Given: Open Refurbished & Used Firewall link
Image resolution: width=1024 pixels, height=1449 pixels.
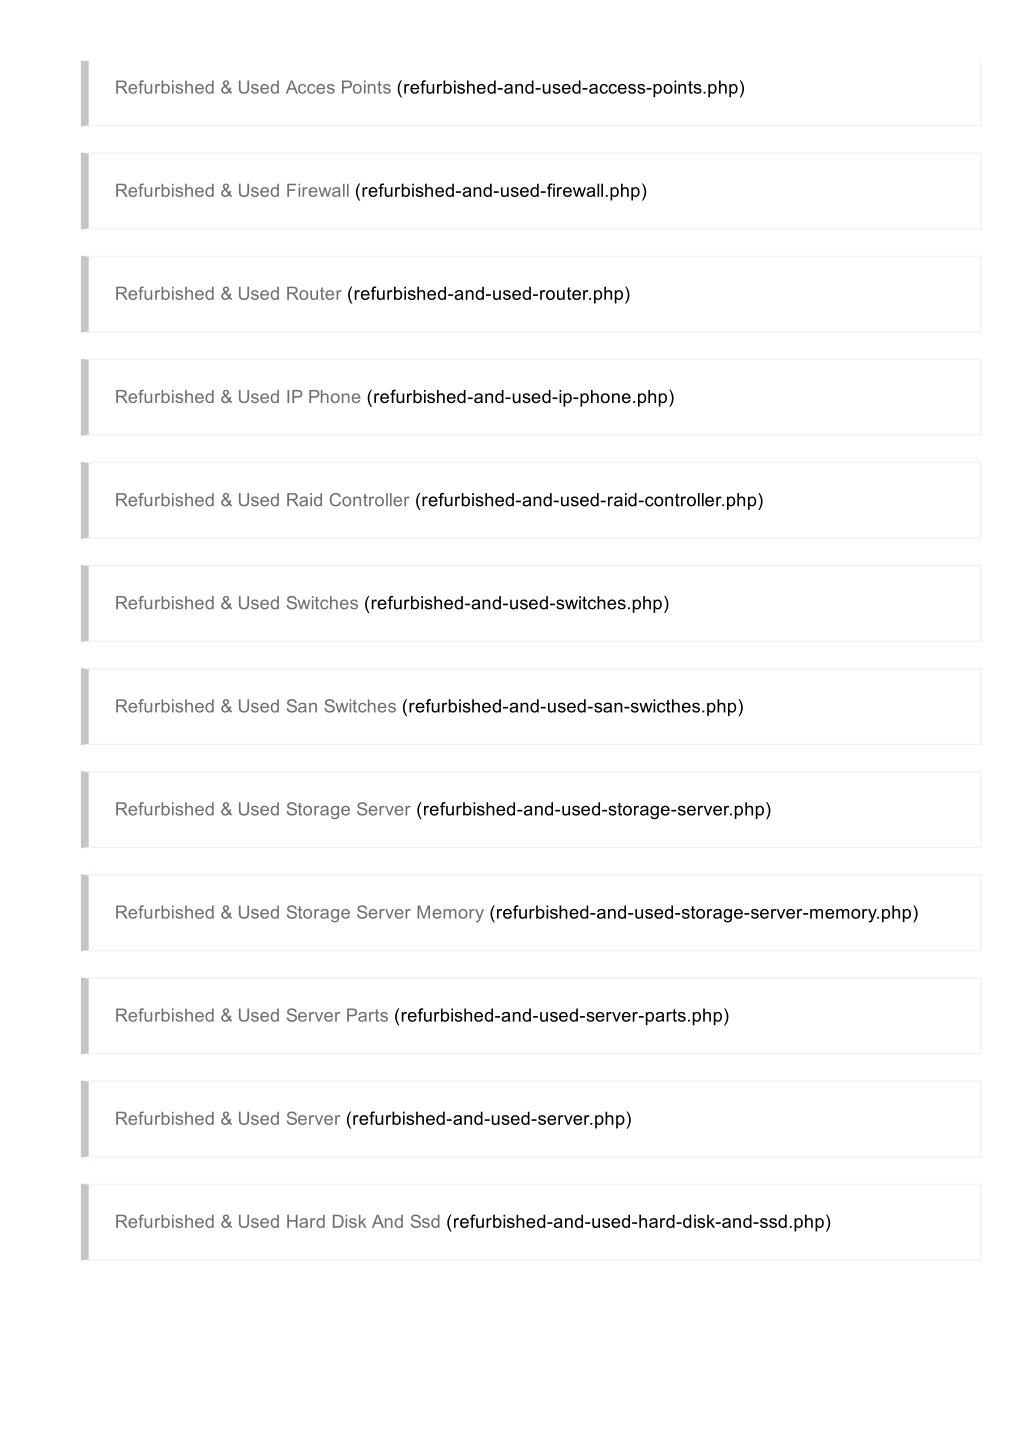Looking at the screenshot, I should click(x=232, y=191).
